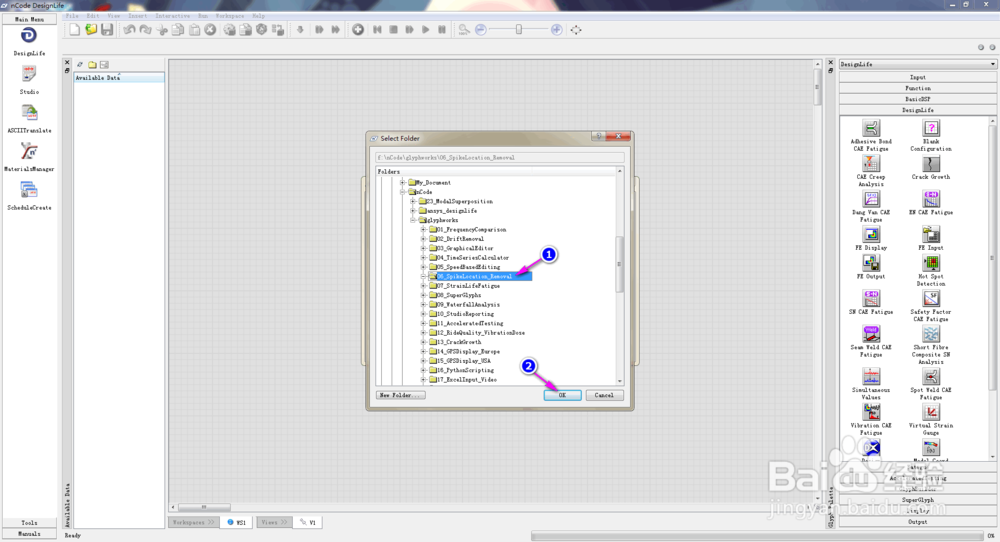Select the Adhesive Bond CAE Fatigue glyph
Image resolution: width=1000 pixels, height=542 pixels.
(871, 135)
